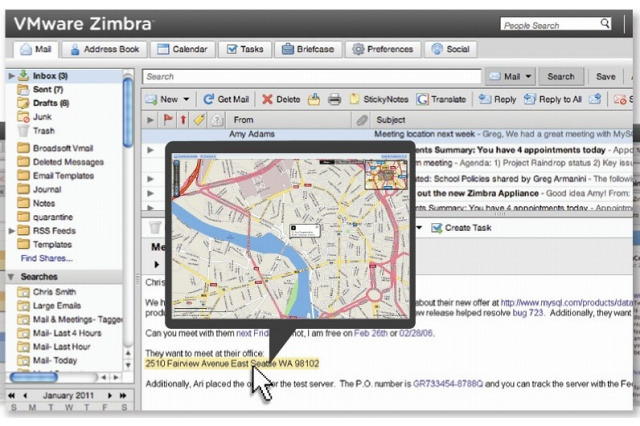This screenshot has width=640, height=426.
Task: Reply to the selected message
Action: (x=498, y=99)
